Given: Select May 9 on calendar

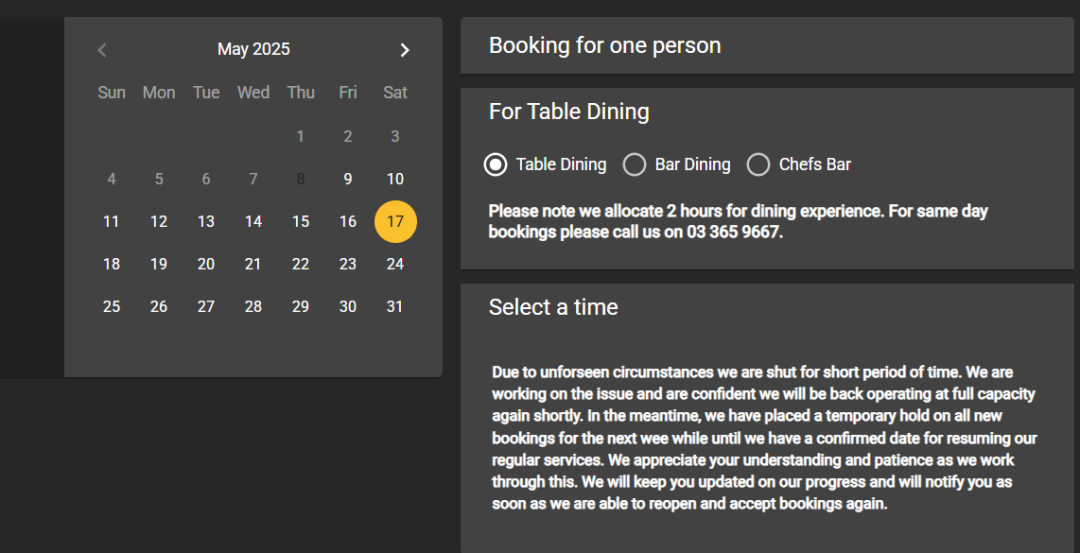Looking at the screenshot, I should coord(348,179).
